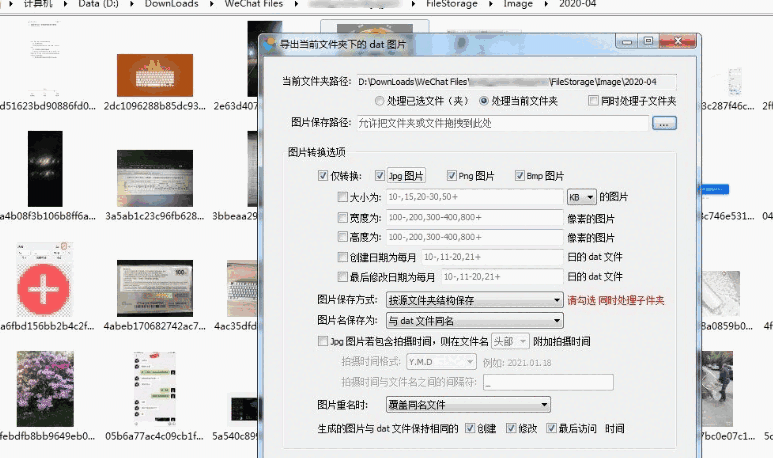The image size is (773, 458).
Task: Click the 宽度为 range input field
Action: pos(474,217)
